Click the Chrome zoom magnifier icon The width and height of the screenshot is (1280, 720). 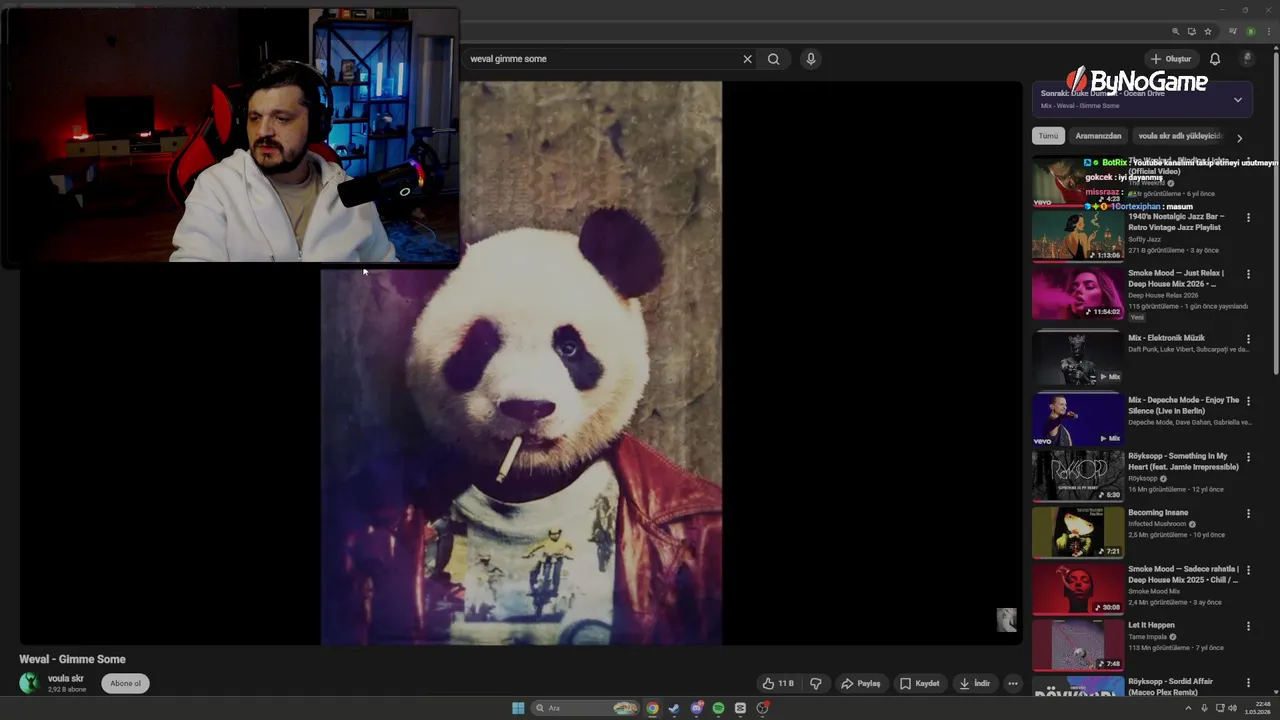[1176, 31]
